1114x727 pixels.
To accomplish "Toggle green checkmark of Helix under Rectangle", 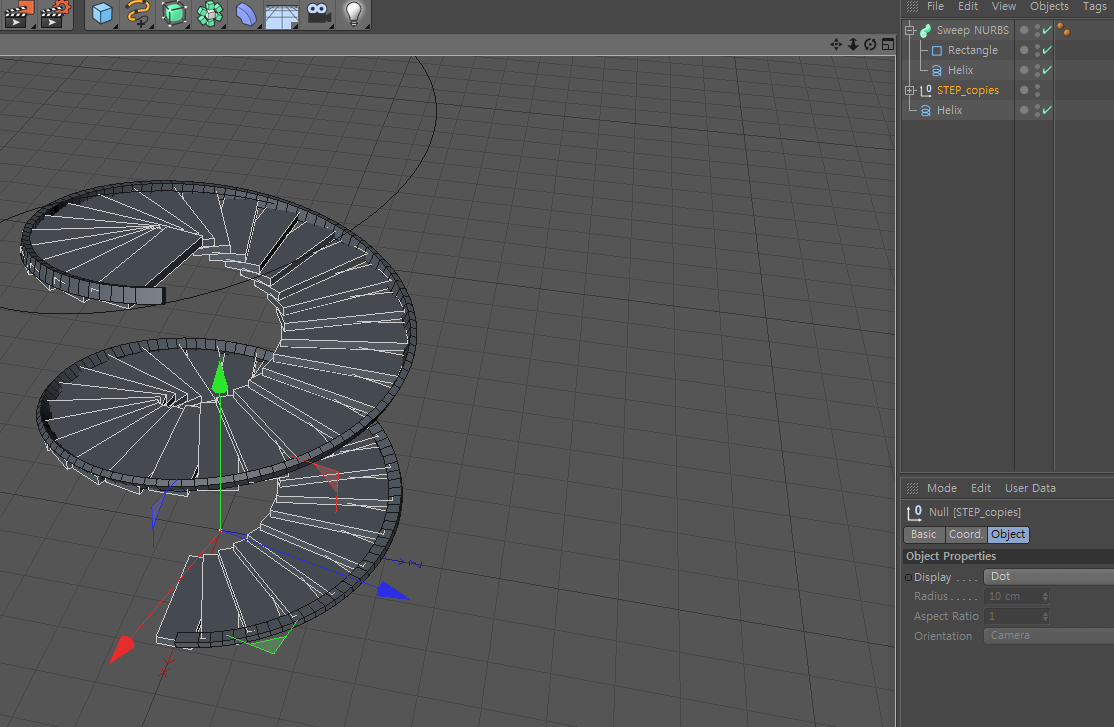I will 1047,70.
